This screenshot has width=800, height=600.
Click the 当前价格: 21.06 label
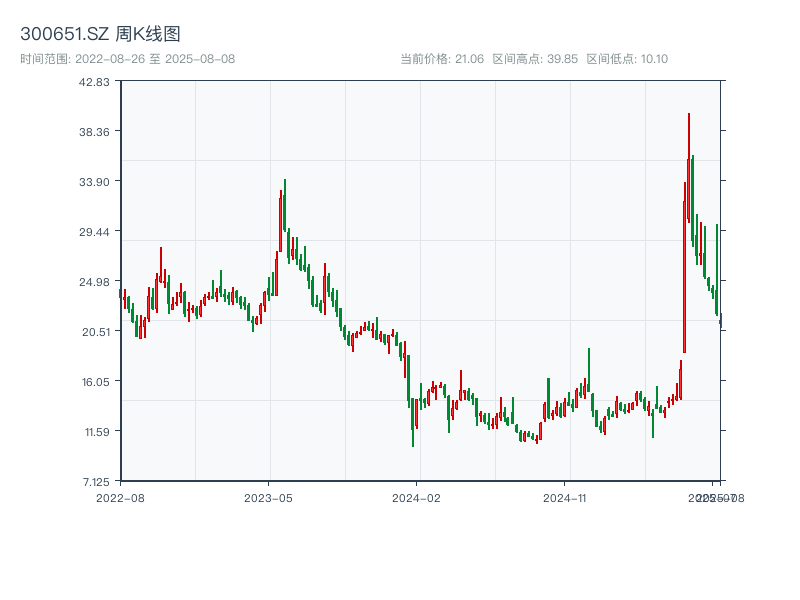click(x=442, y=59)
